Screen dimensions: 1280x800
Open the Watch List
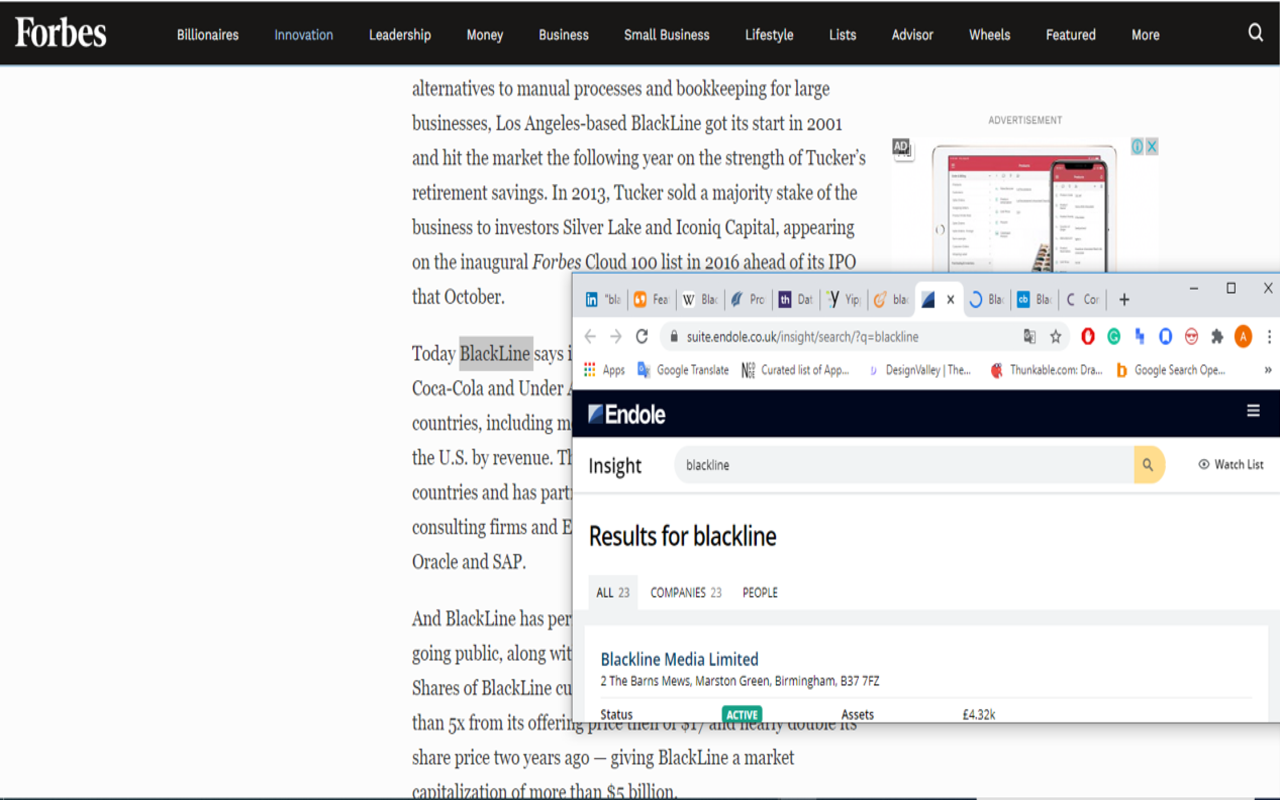(1231, 465)
